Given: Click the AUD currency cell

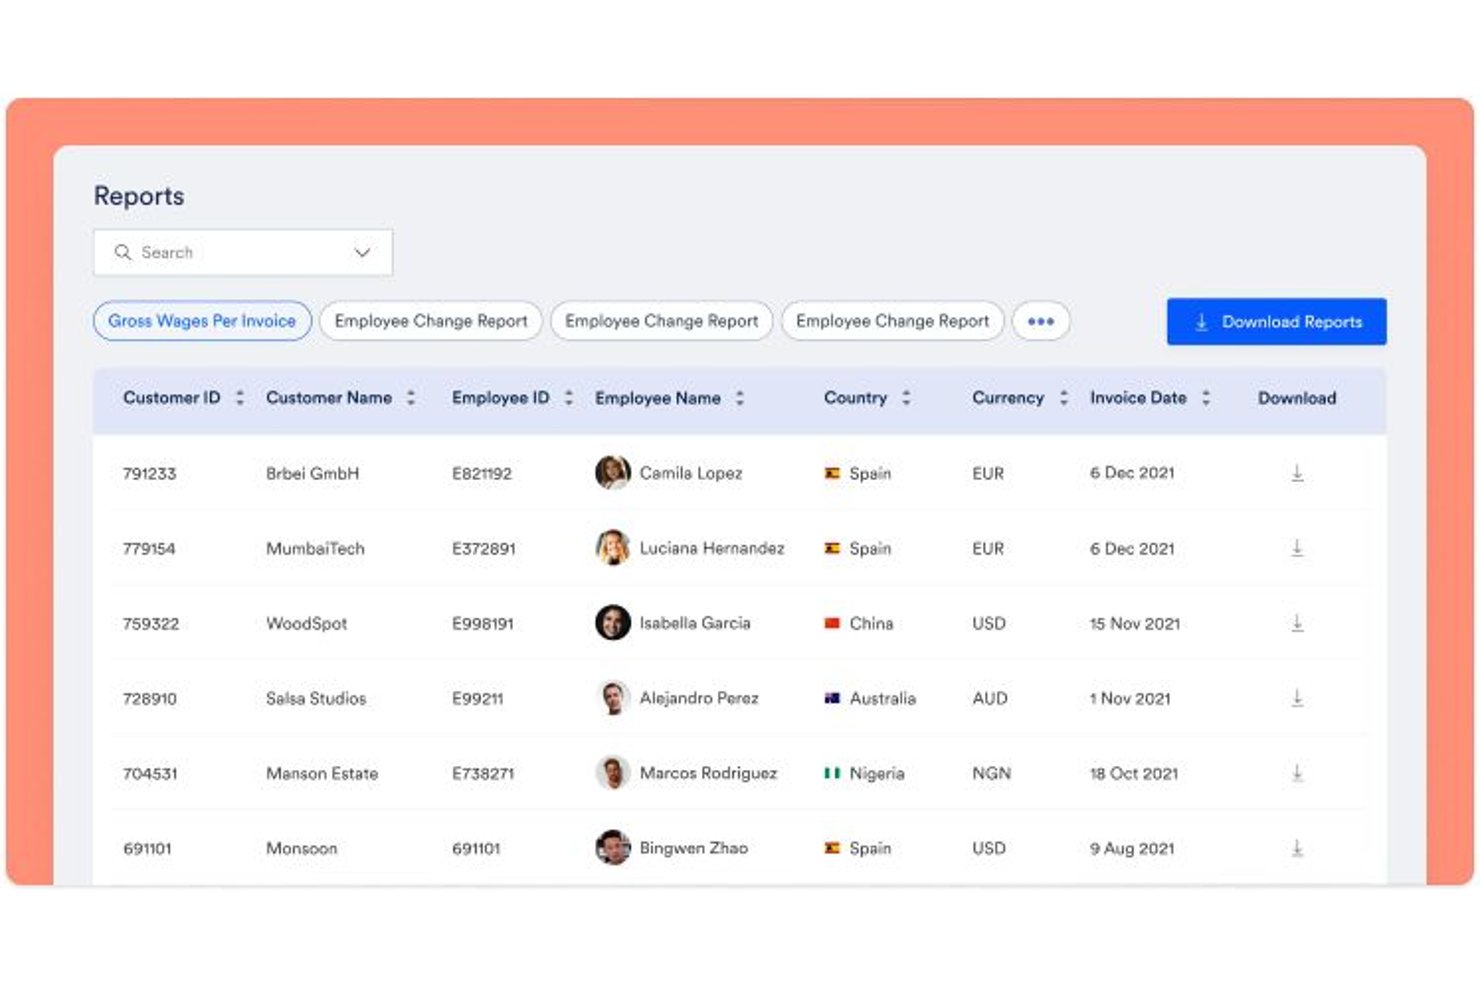Looking at the screenshot, I should point(989,698).
